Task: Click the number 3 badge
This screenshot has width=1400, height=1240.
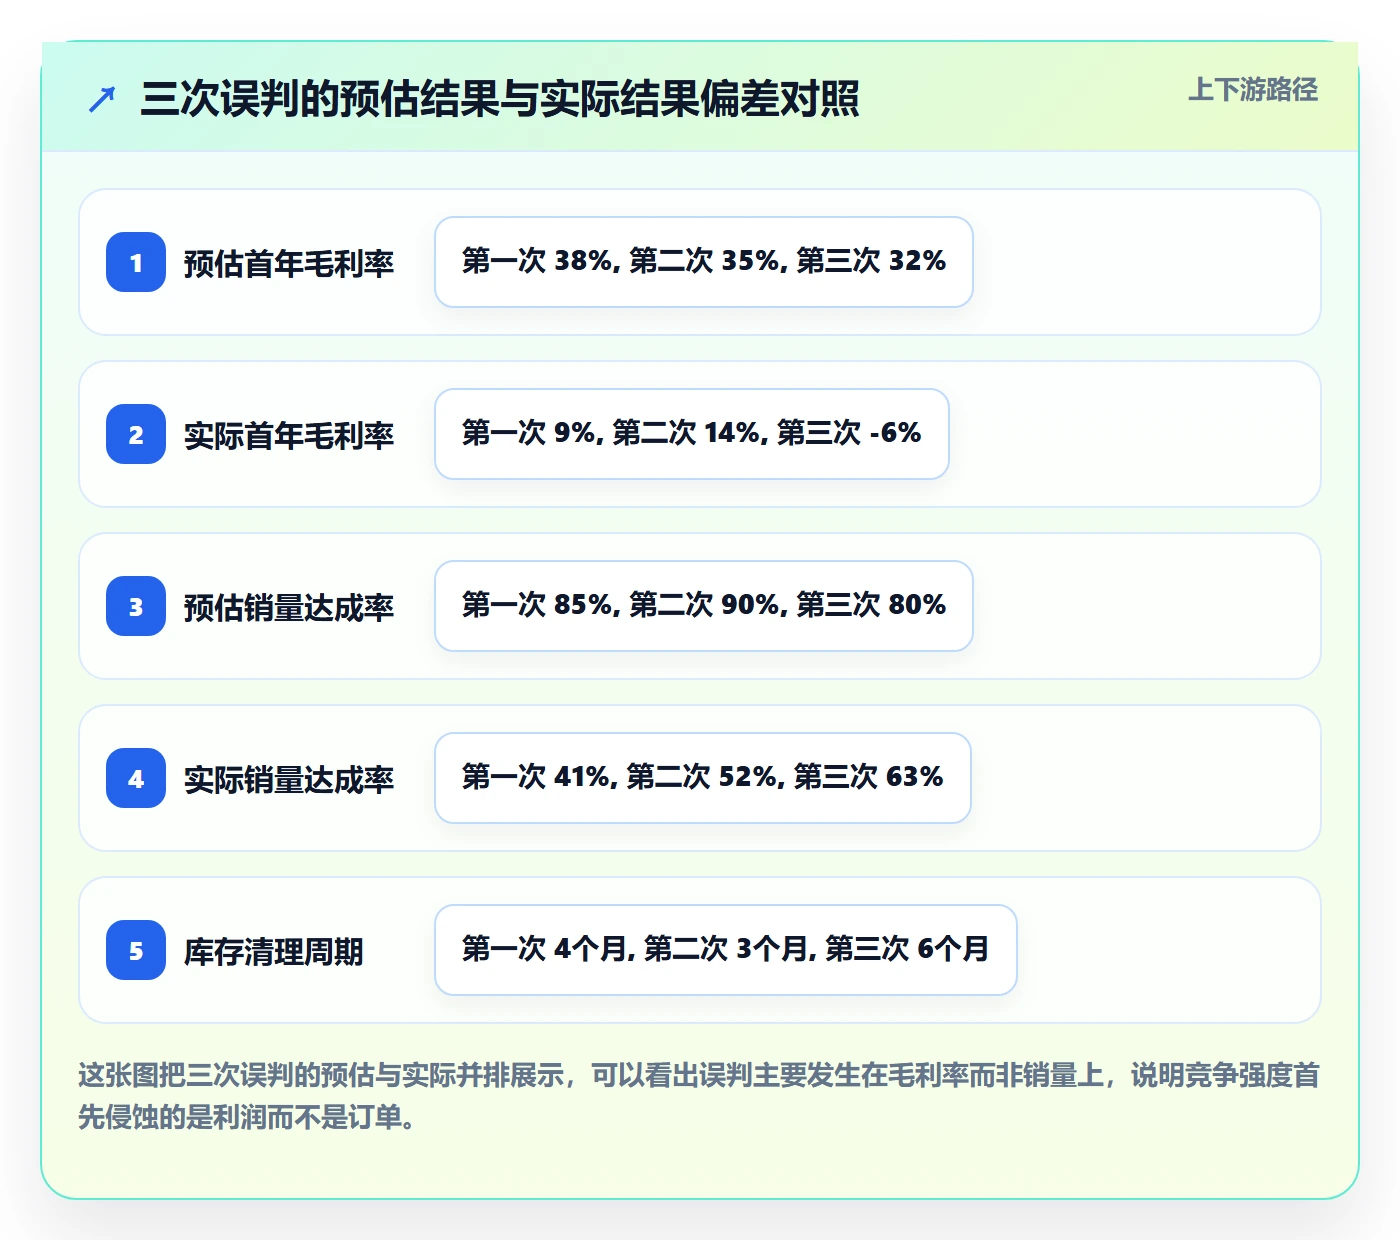Action: tap(136, 606)
